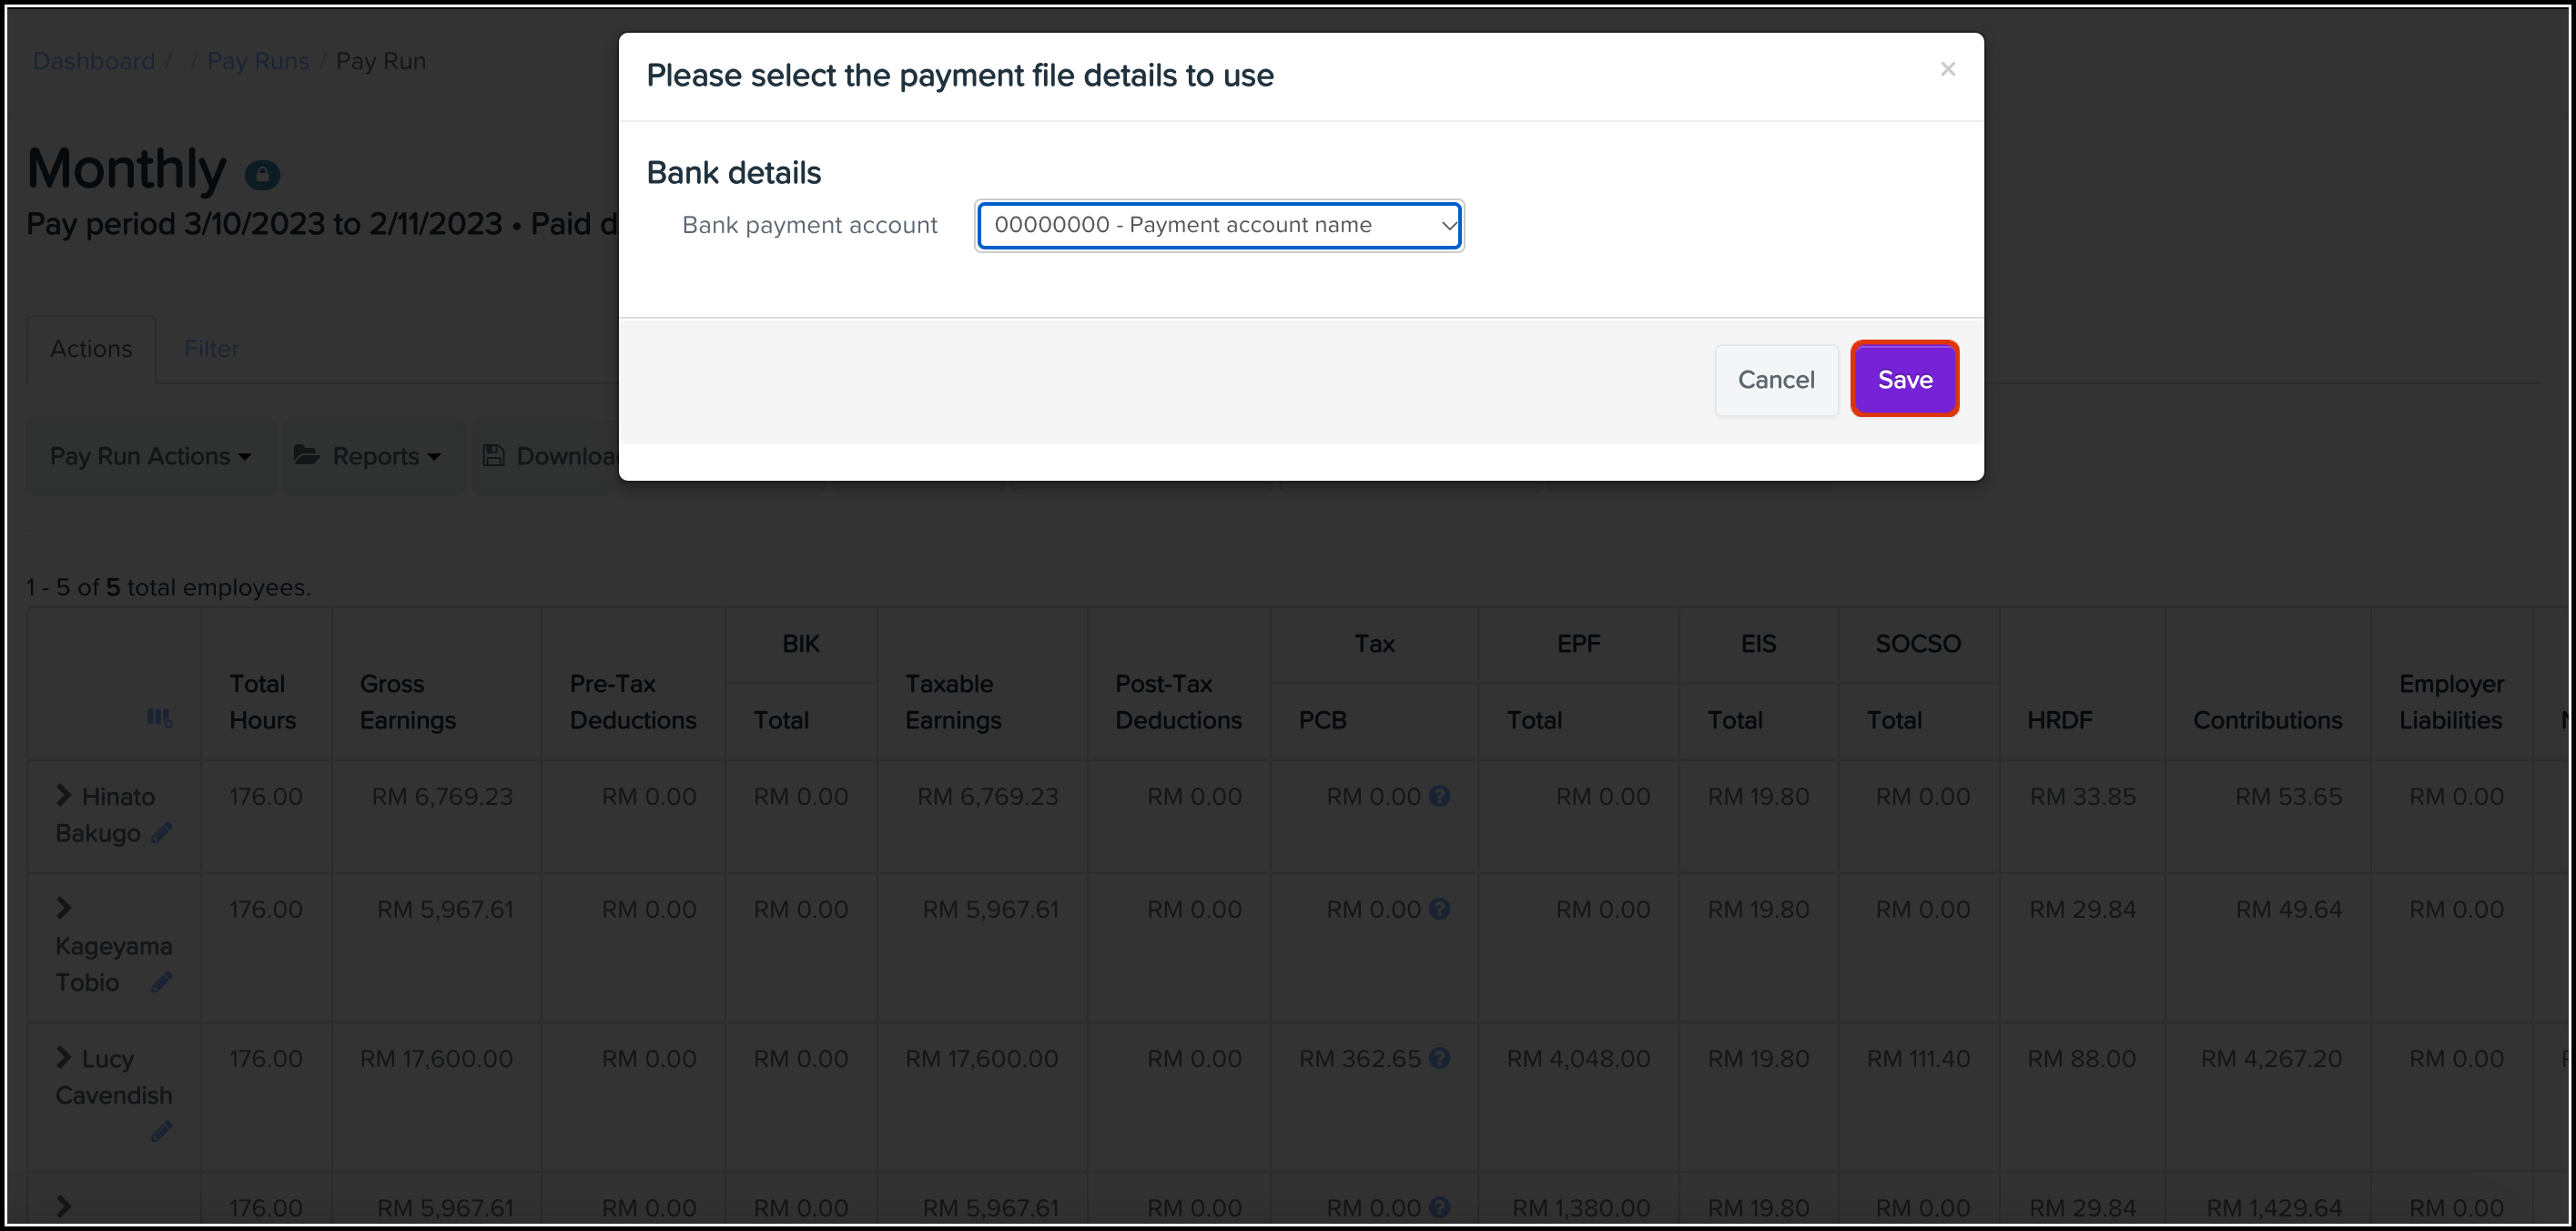2576x1231 pixels.
Task: Click the PCB help icon beside RM 362.65
Action: click(x=1439, y=1058)
